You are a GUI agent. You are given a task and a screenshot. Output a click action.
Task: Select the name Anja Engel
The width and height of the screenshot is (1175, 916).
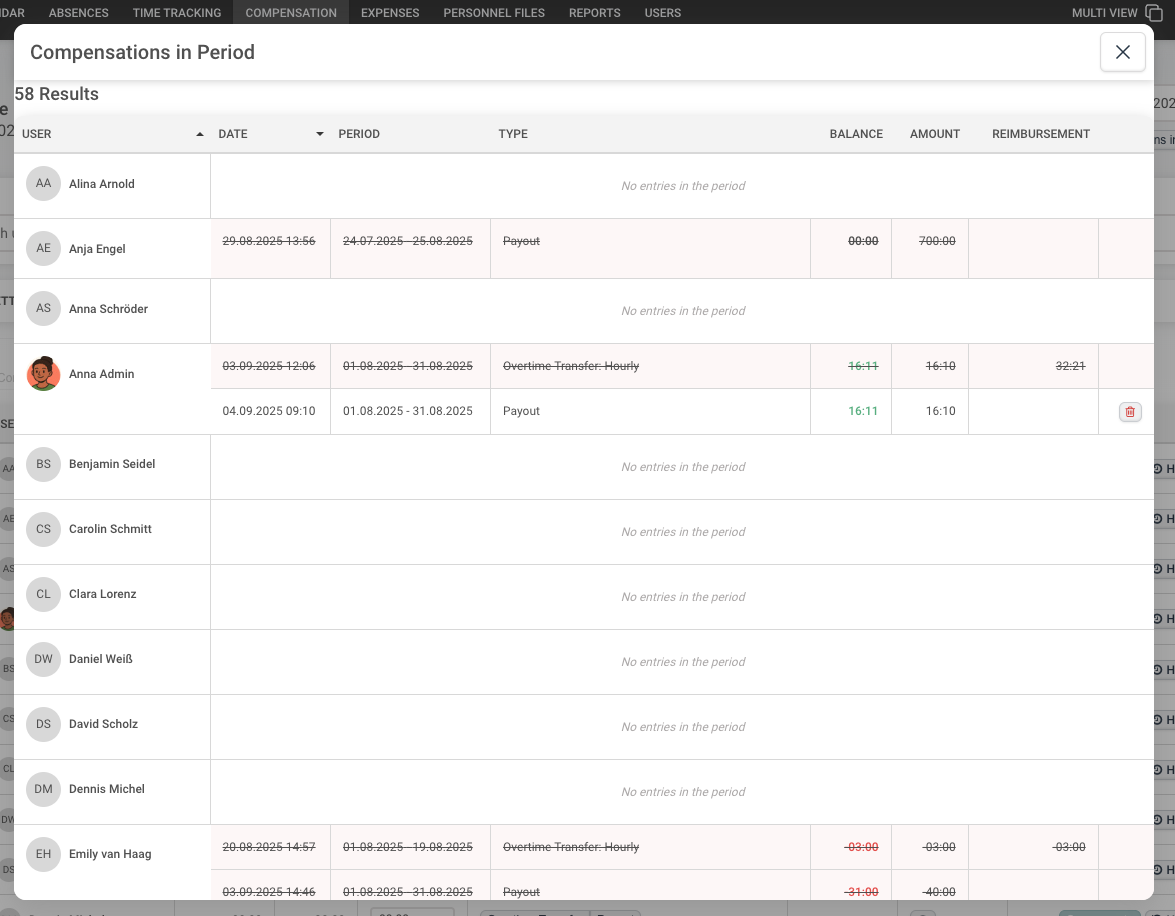coord(97,249)
